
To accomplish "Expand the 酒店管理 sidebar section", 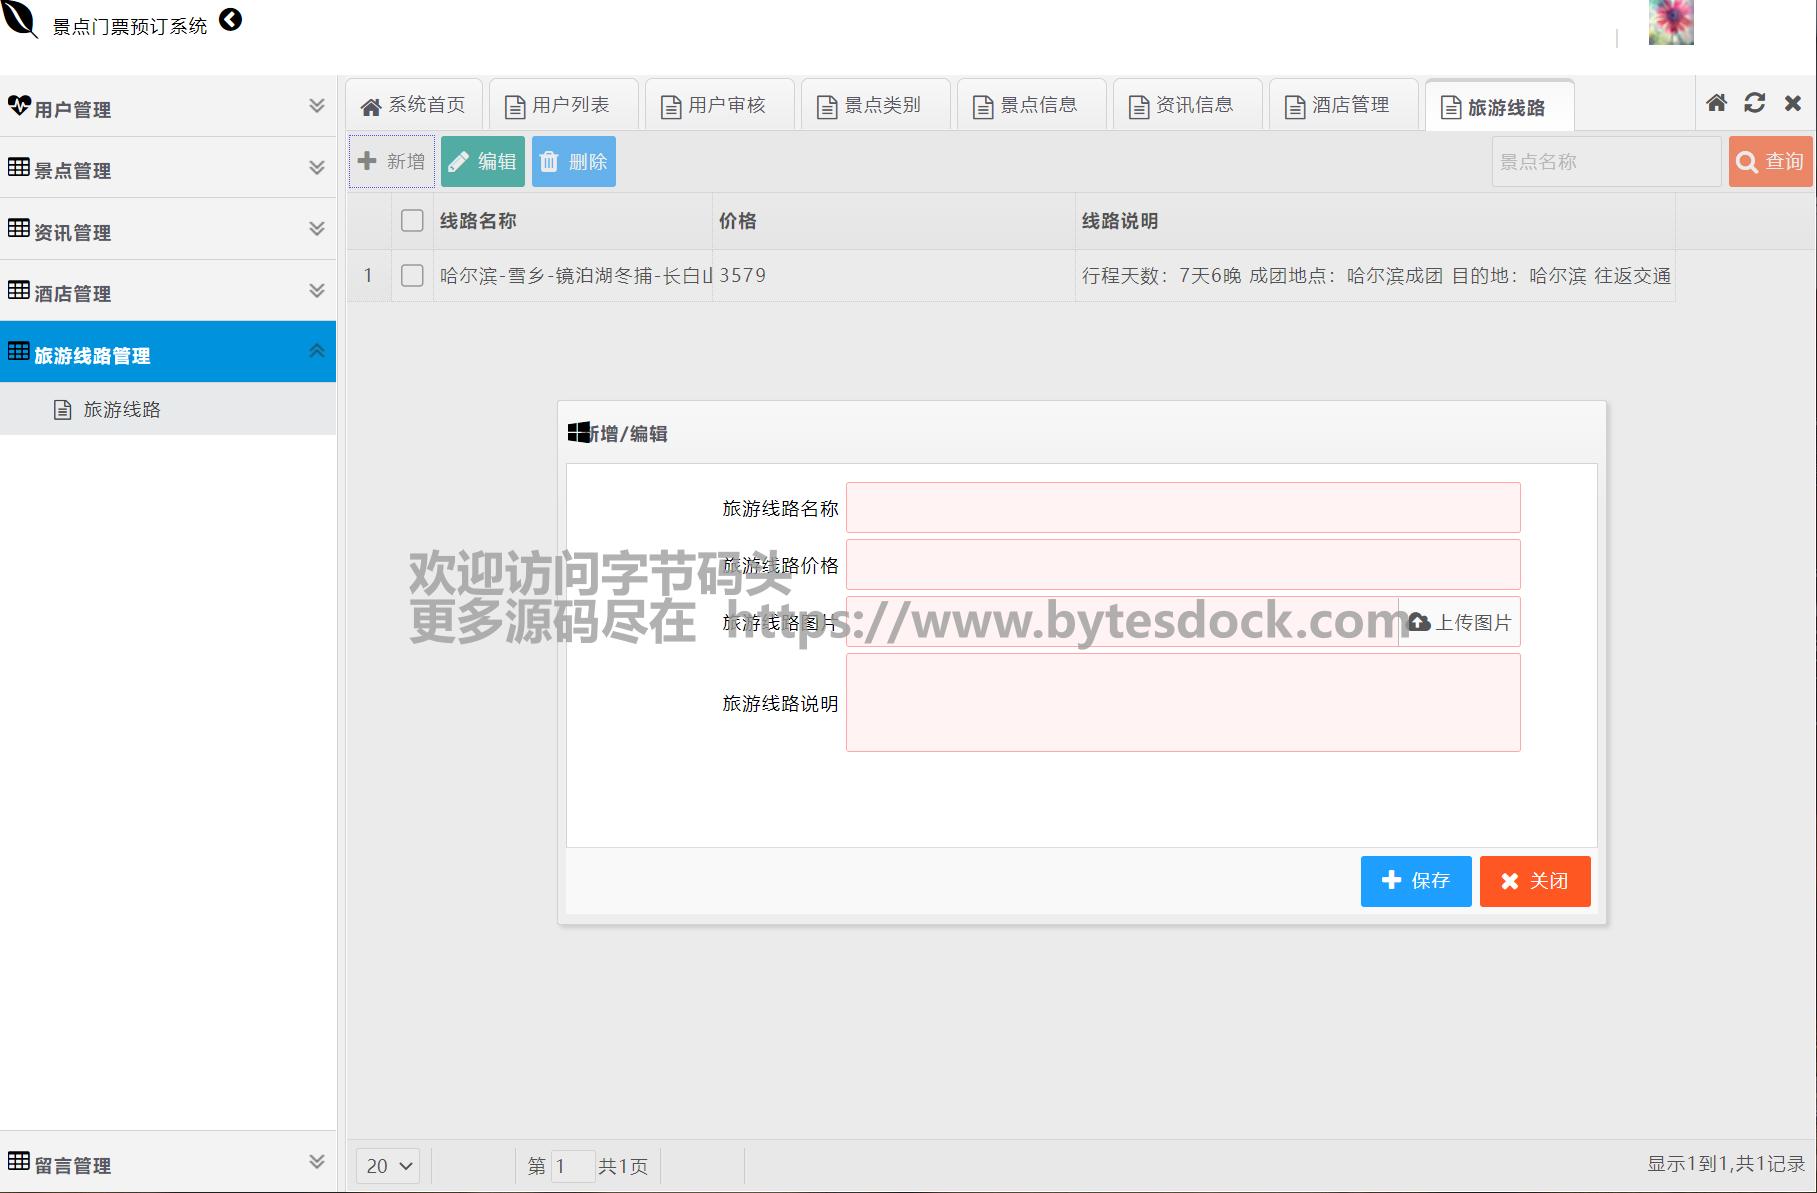I will coord(168,291).
